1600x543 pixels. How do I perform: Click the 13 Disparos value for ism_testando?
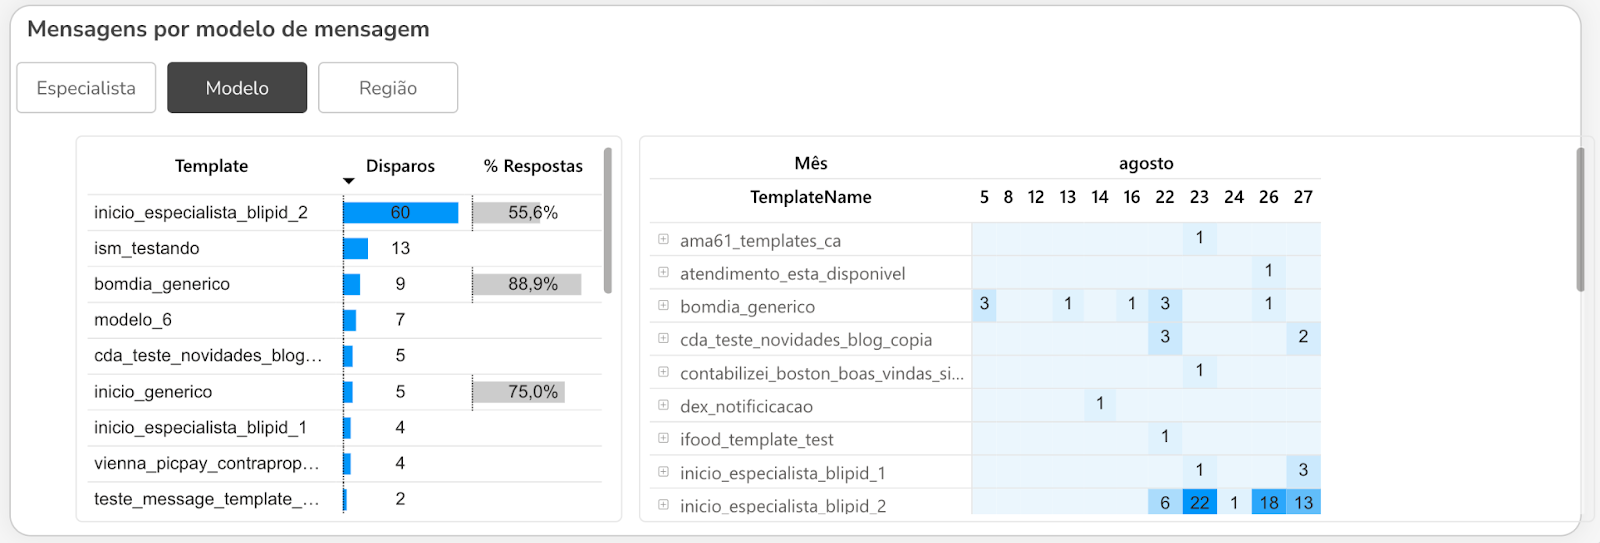(400, 248)
